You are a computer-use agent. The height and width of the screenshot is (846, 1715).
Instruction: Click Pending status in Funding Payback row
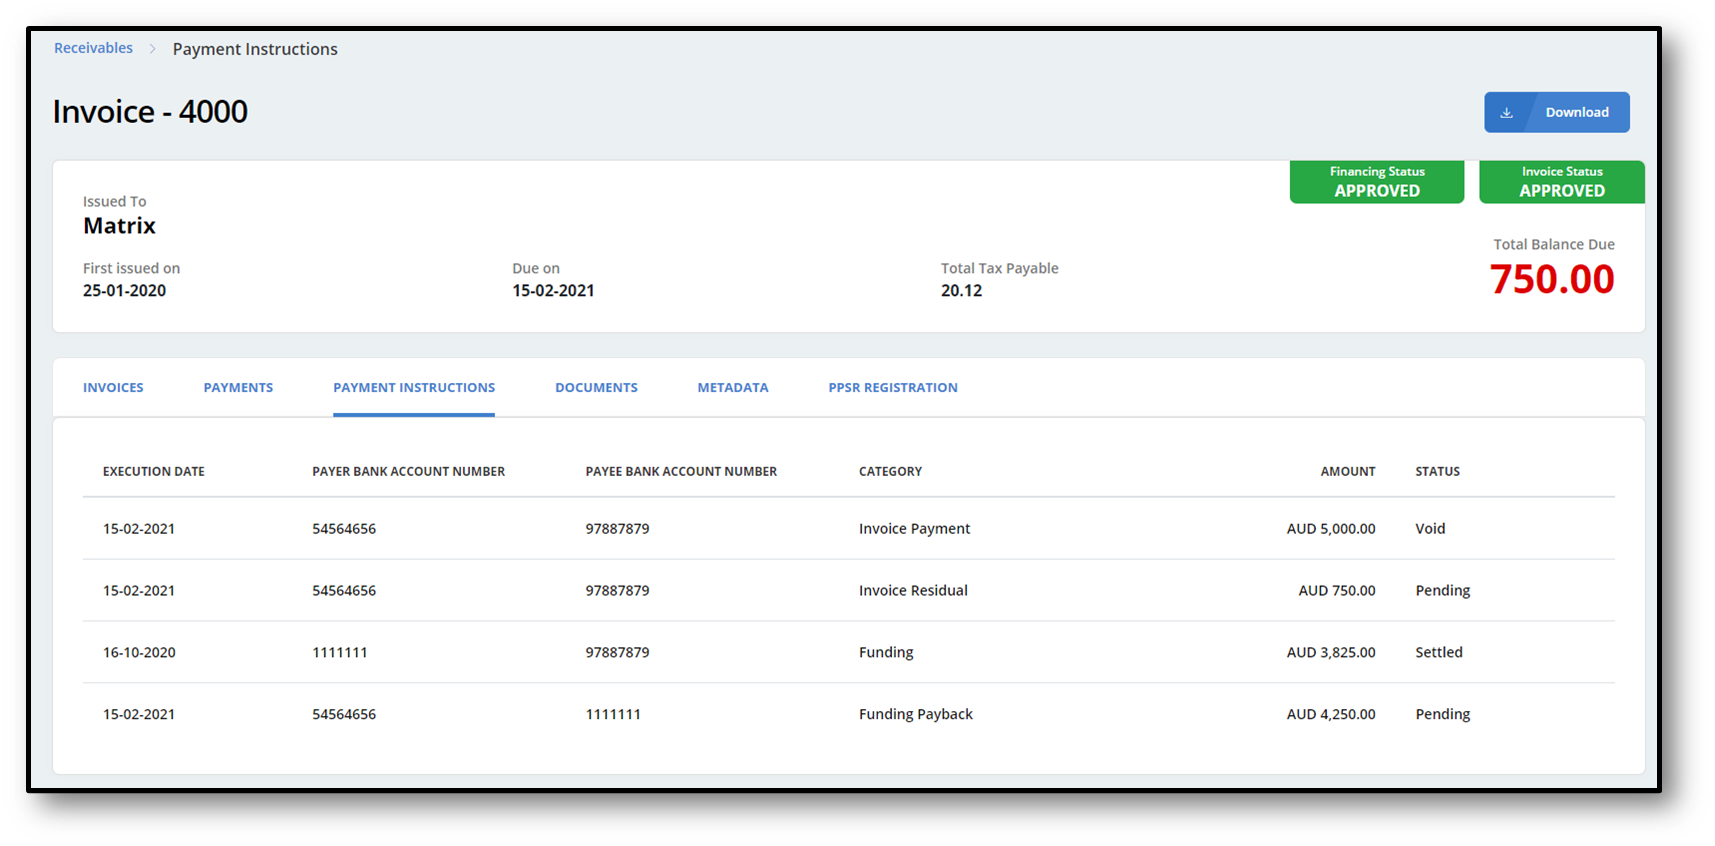1443,715
